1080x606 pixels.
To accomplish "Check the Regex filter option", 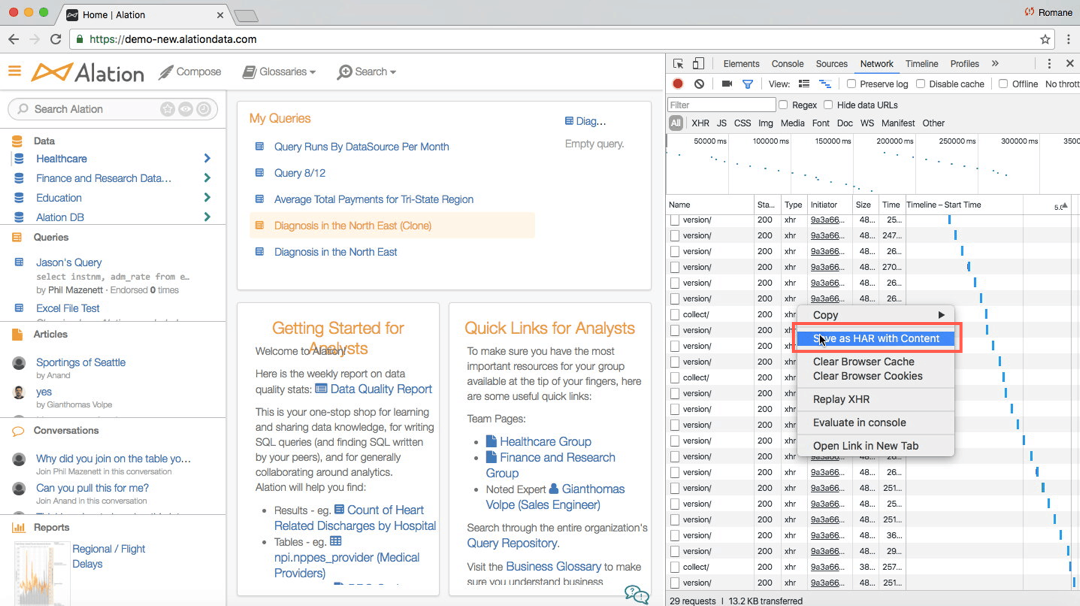I will tap(783, 105).
